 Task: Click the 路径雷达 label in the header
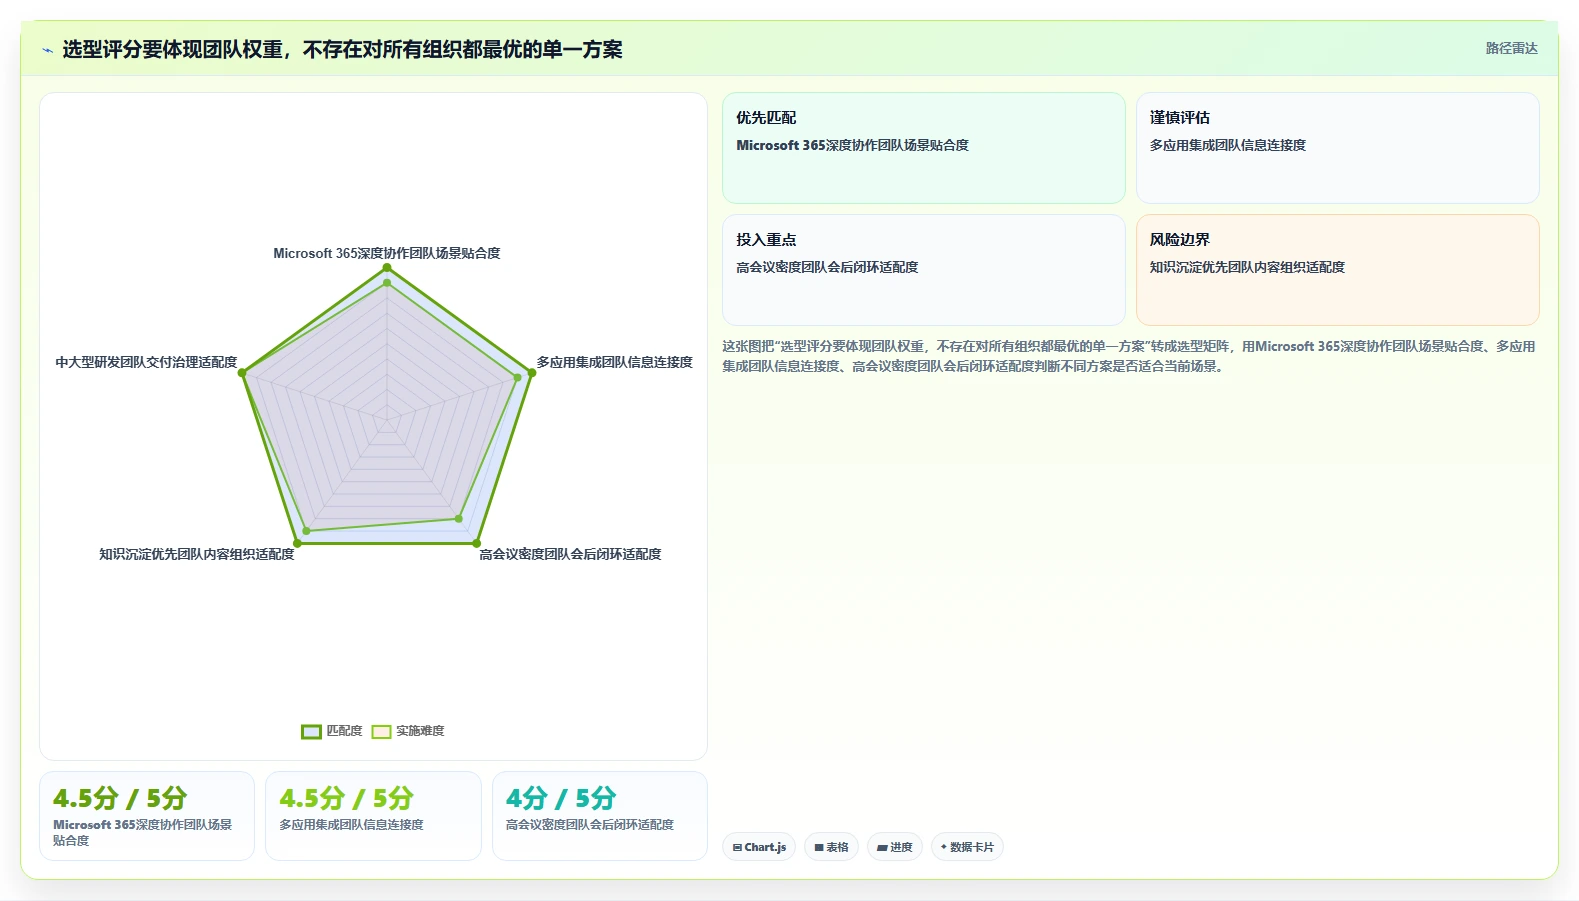(1511, 48)
